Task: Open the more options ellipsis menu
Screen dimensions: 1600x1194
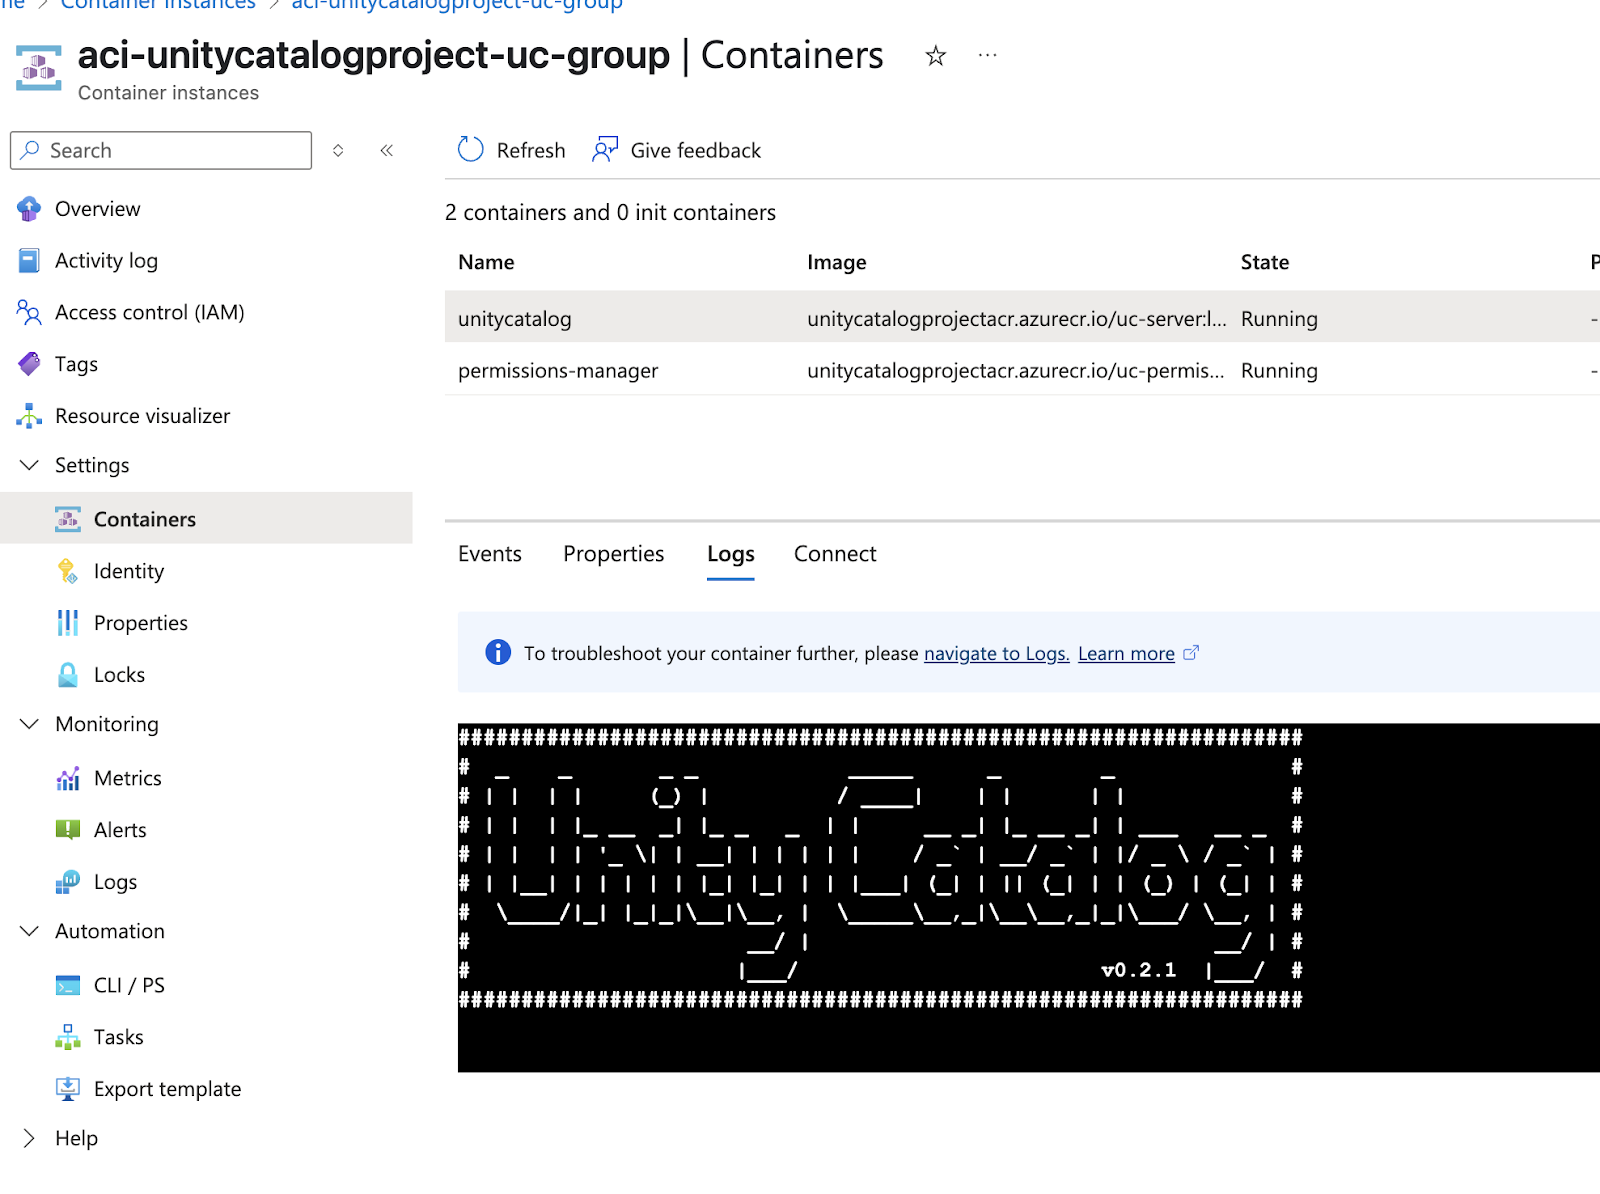Action: (987, 56)
